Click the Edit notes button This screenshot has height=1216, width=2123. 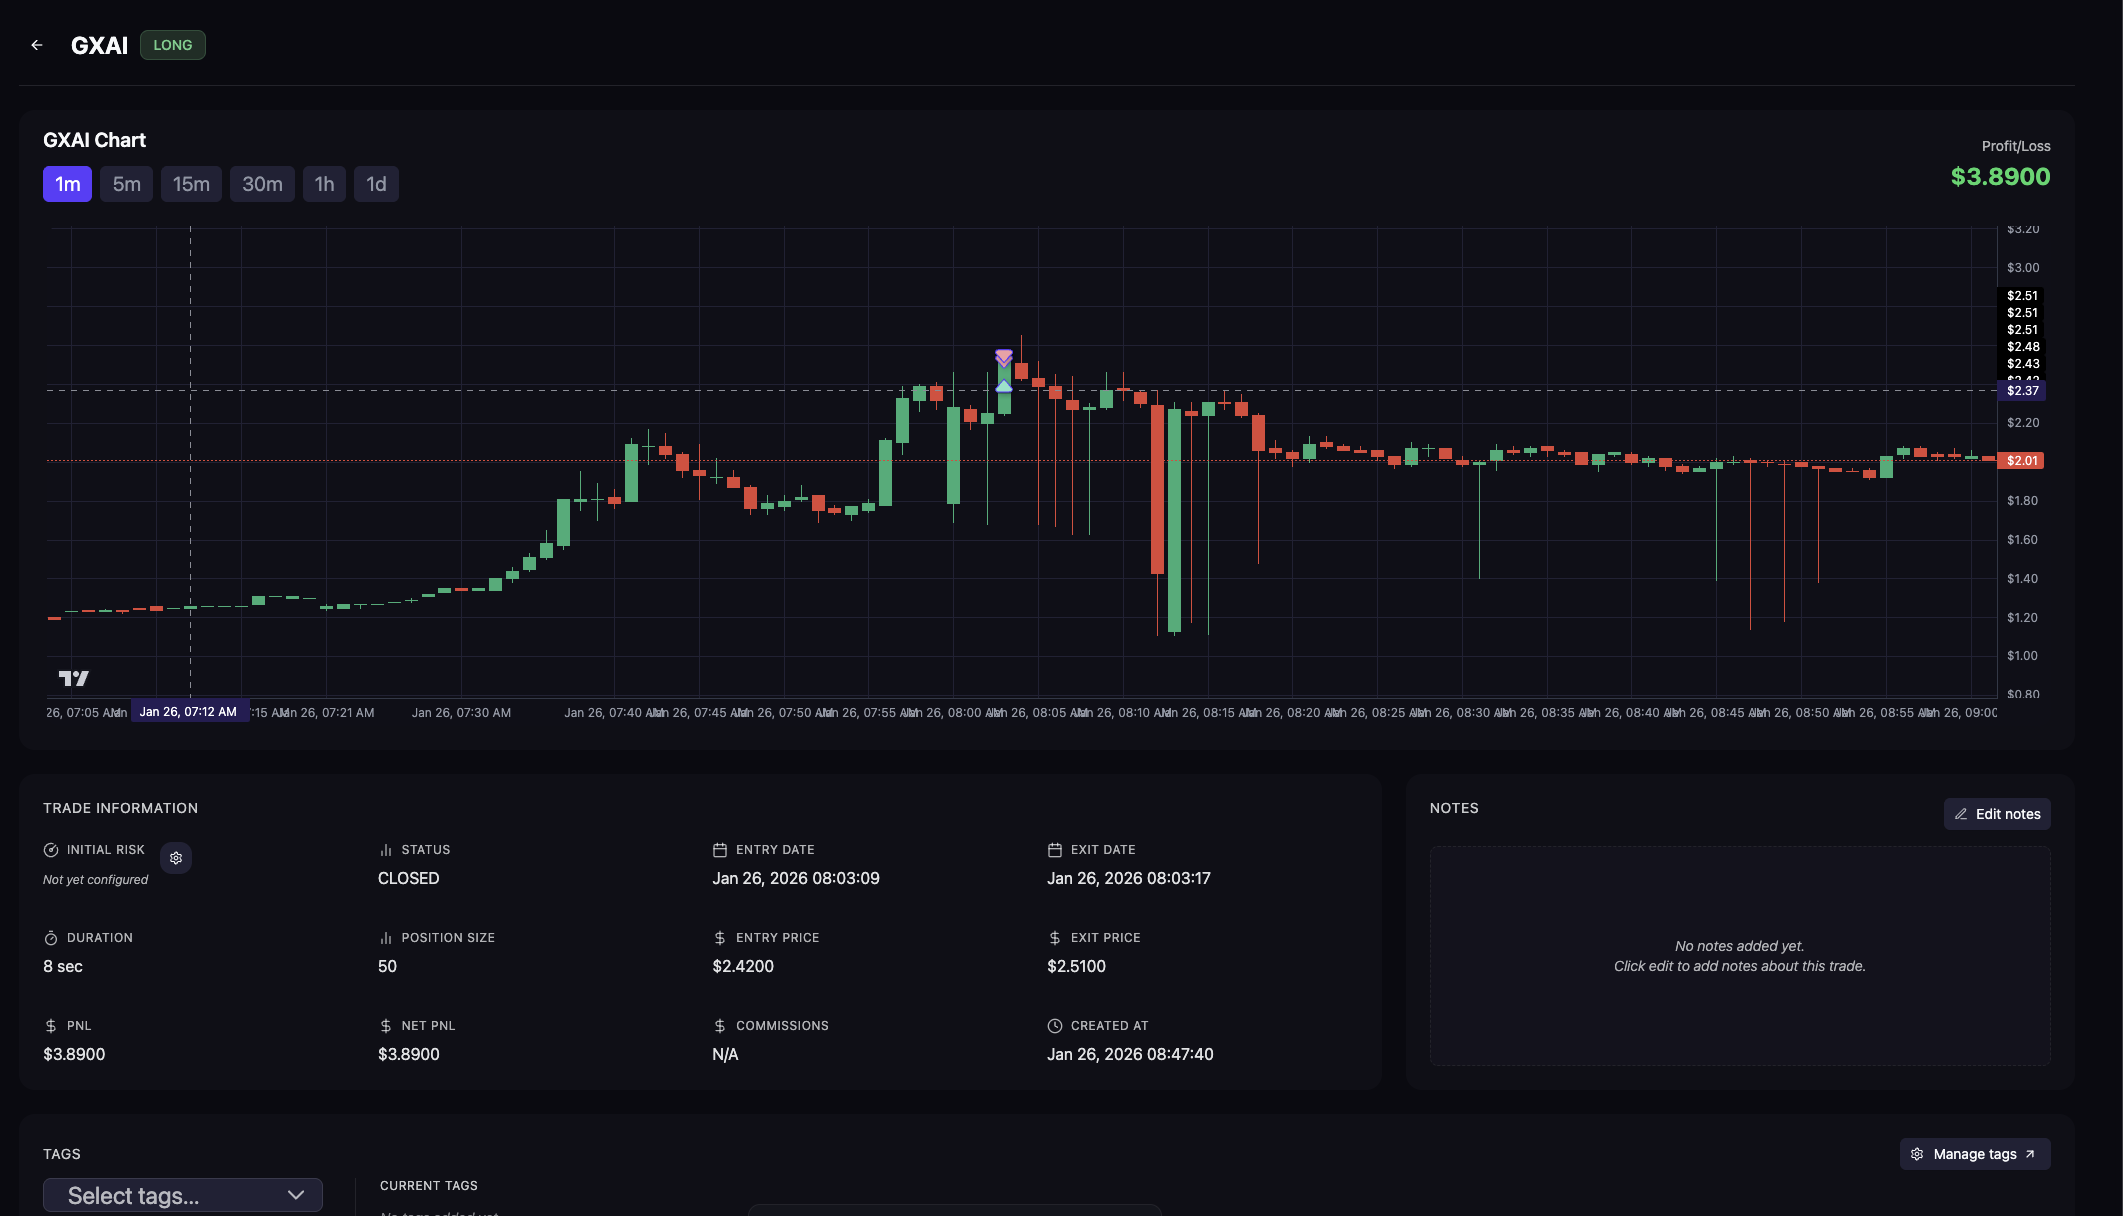click(1997, 814)
